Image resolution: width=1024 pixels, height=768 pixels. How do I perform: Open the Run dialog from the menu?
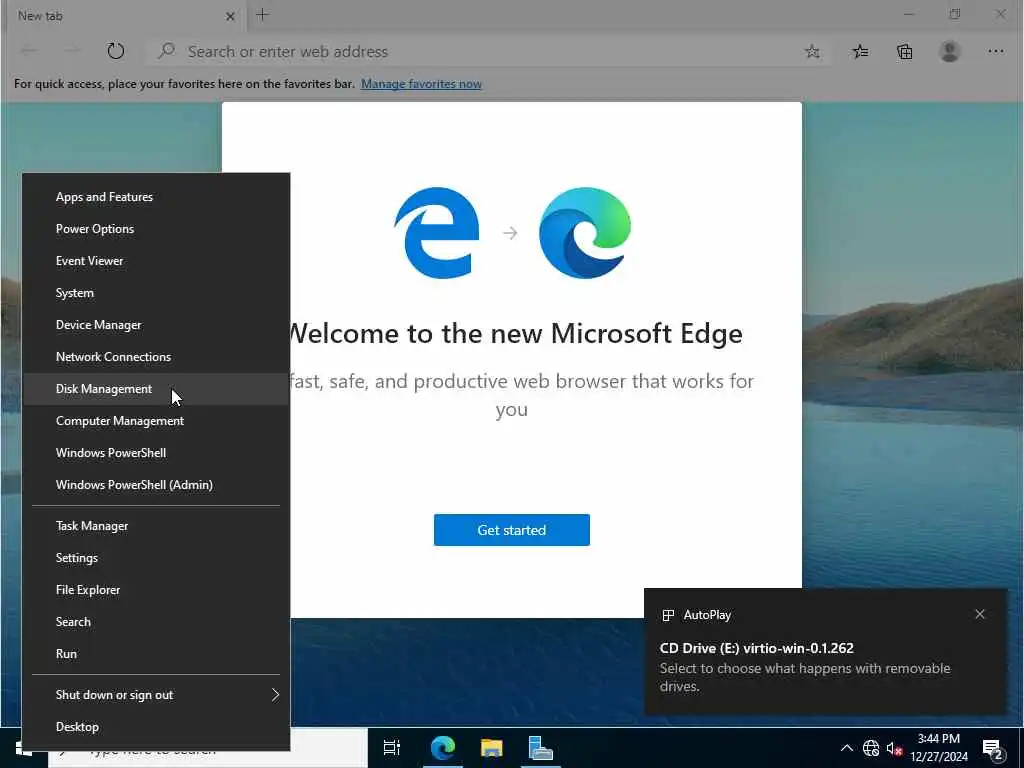tap(157, 654)
